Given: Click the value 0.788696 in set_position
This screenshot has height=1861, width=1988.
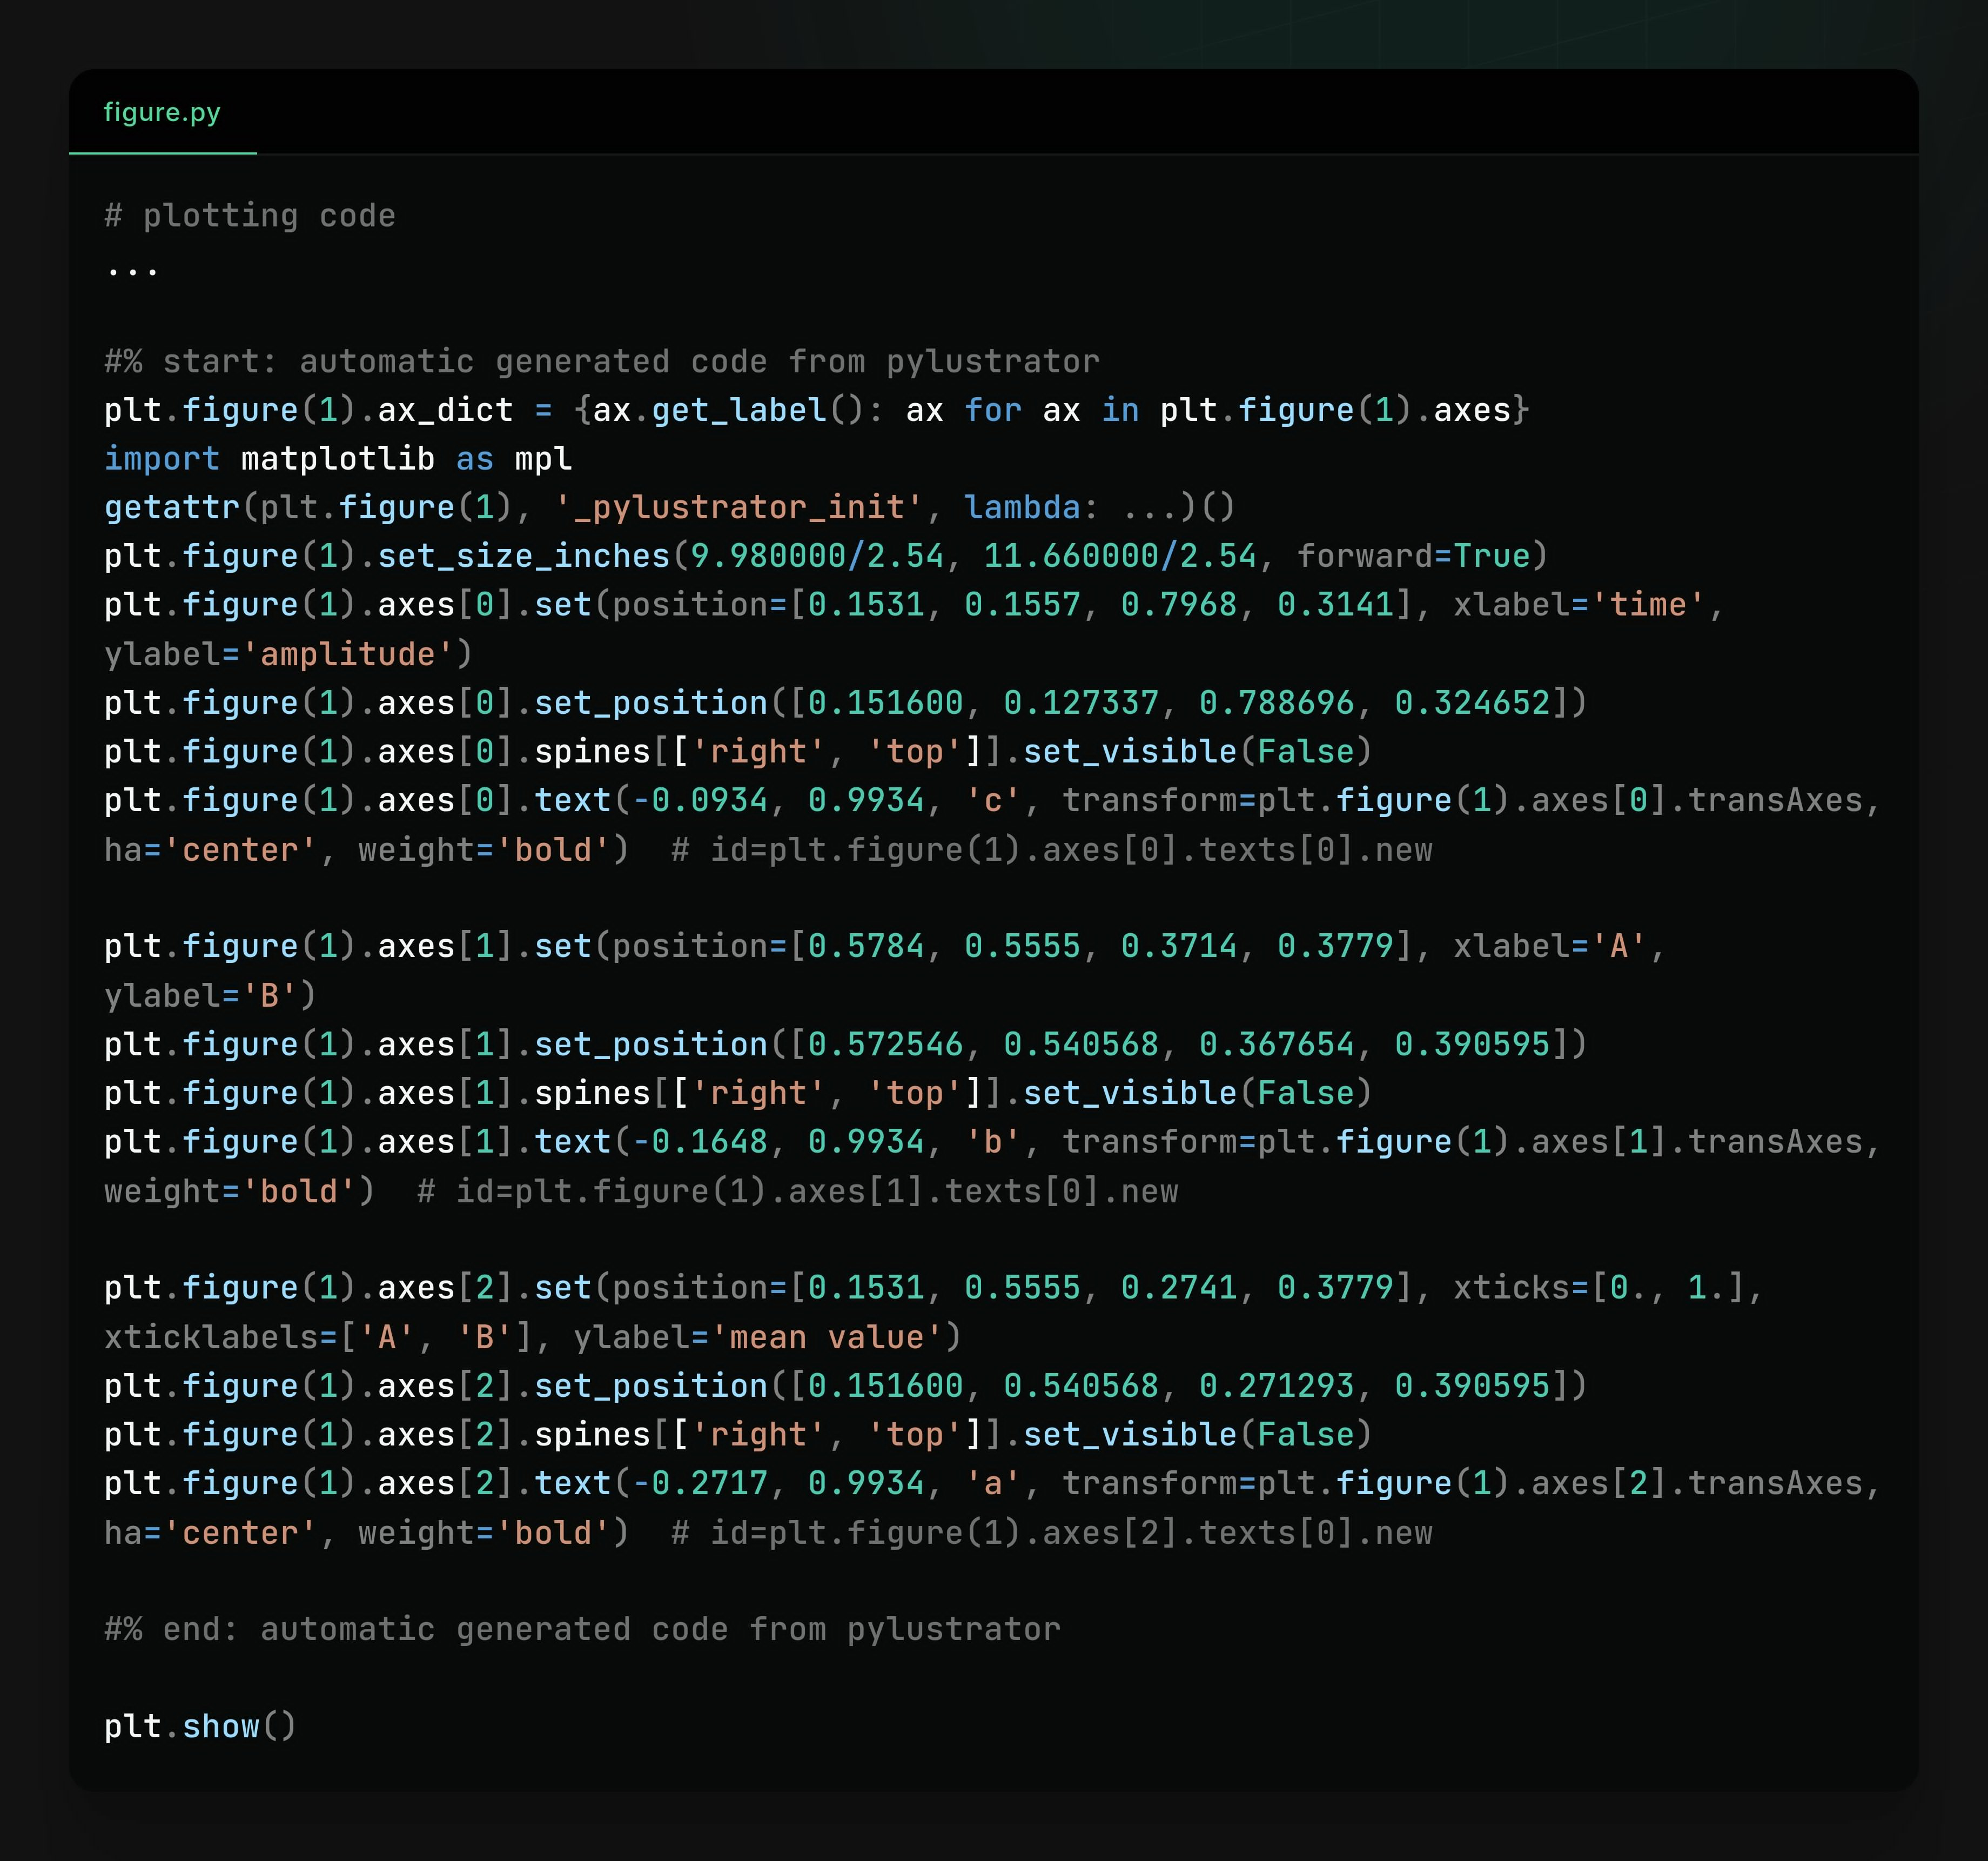Looking at the screenshot, I should [1276, 703].
